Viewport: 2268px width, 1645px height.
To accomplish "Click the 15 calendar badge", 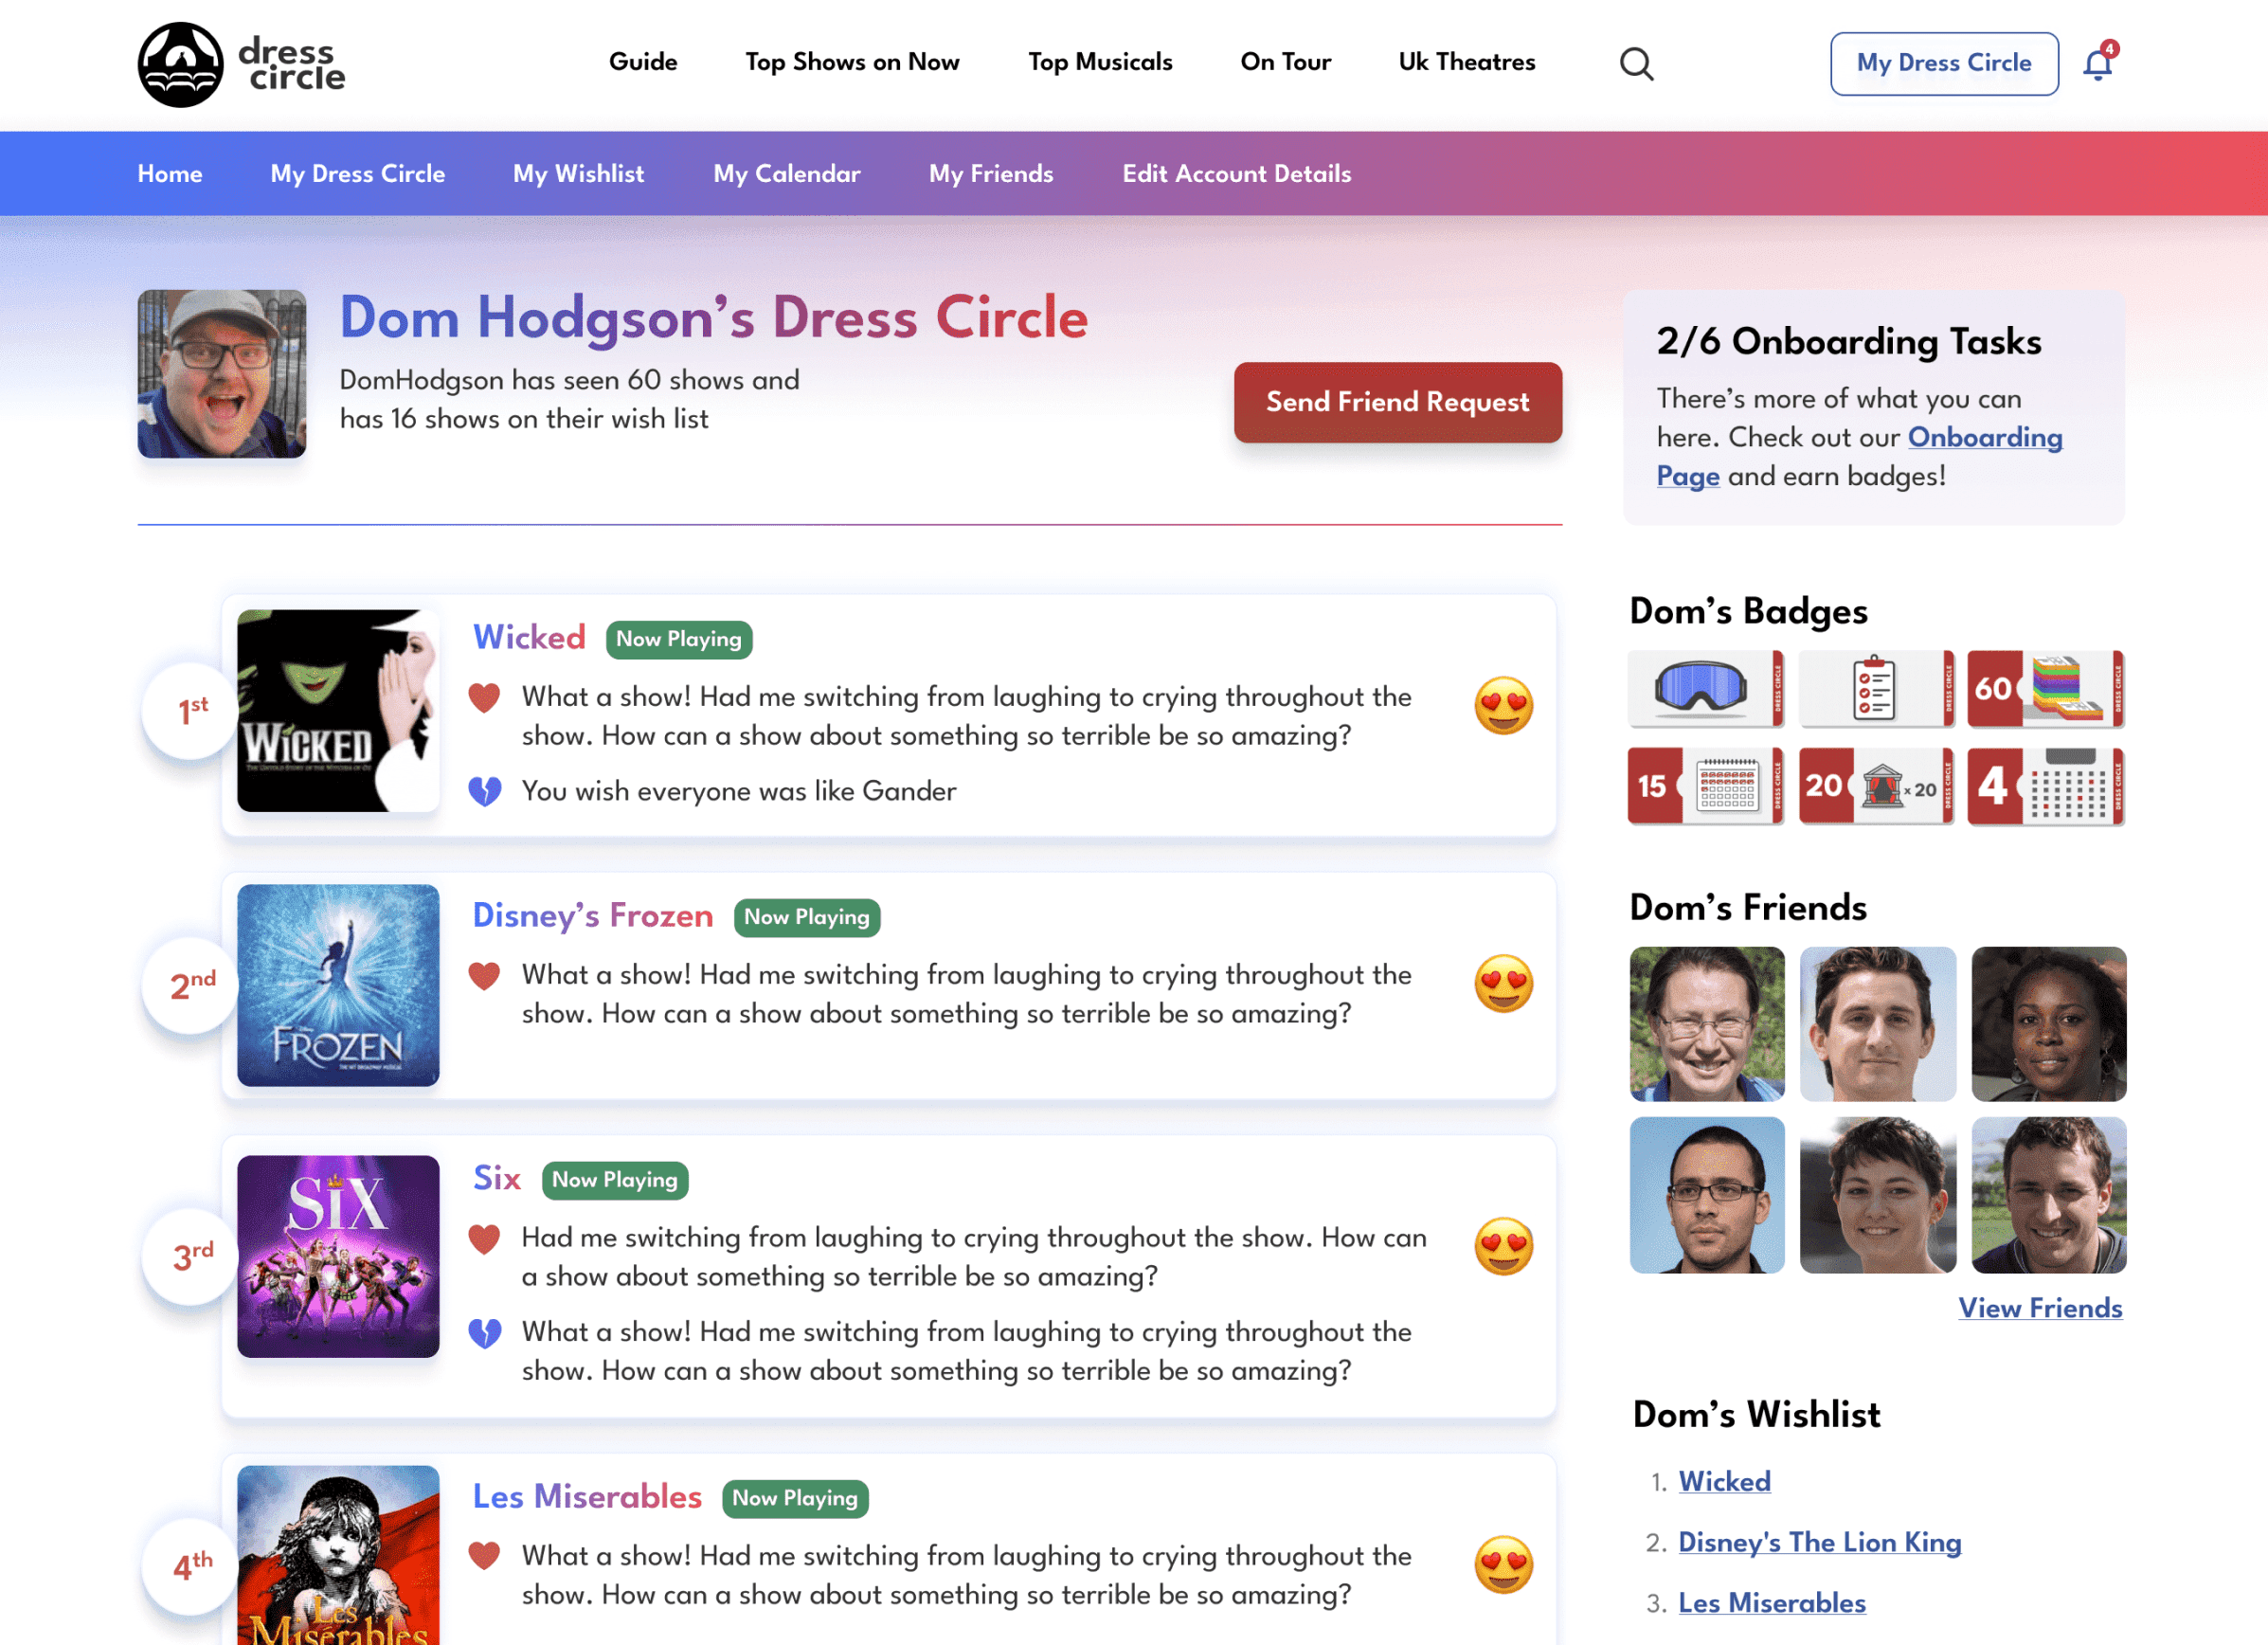I will [x=1705, y=786].
